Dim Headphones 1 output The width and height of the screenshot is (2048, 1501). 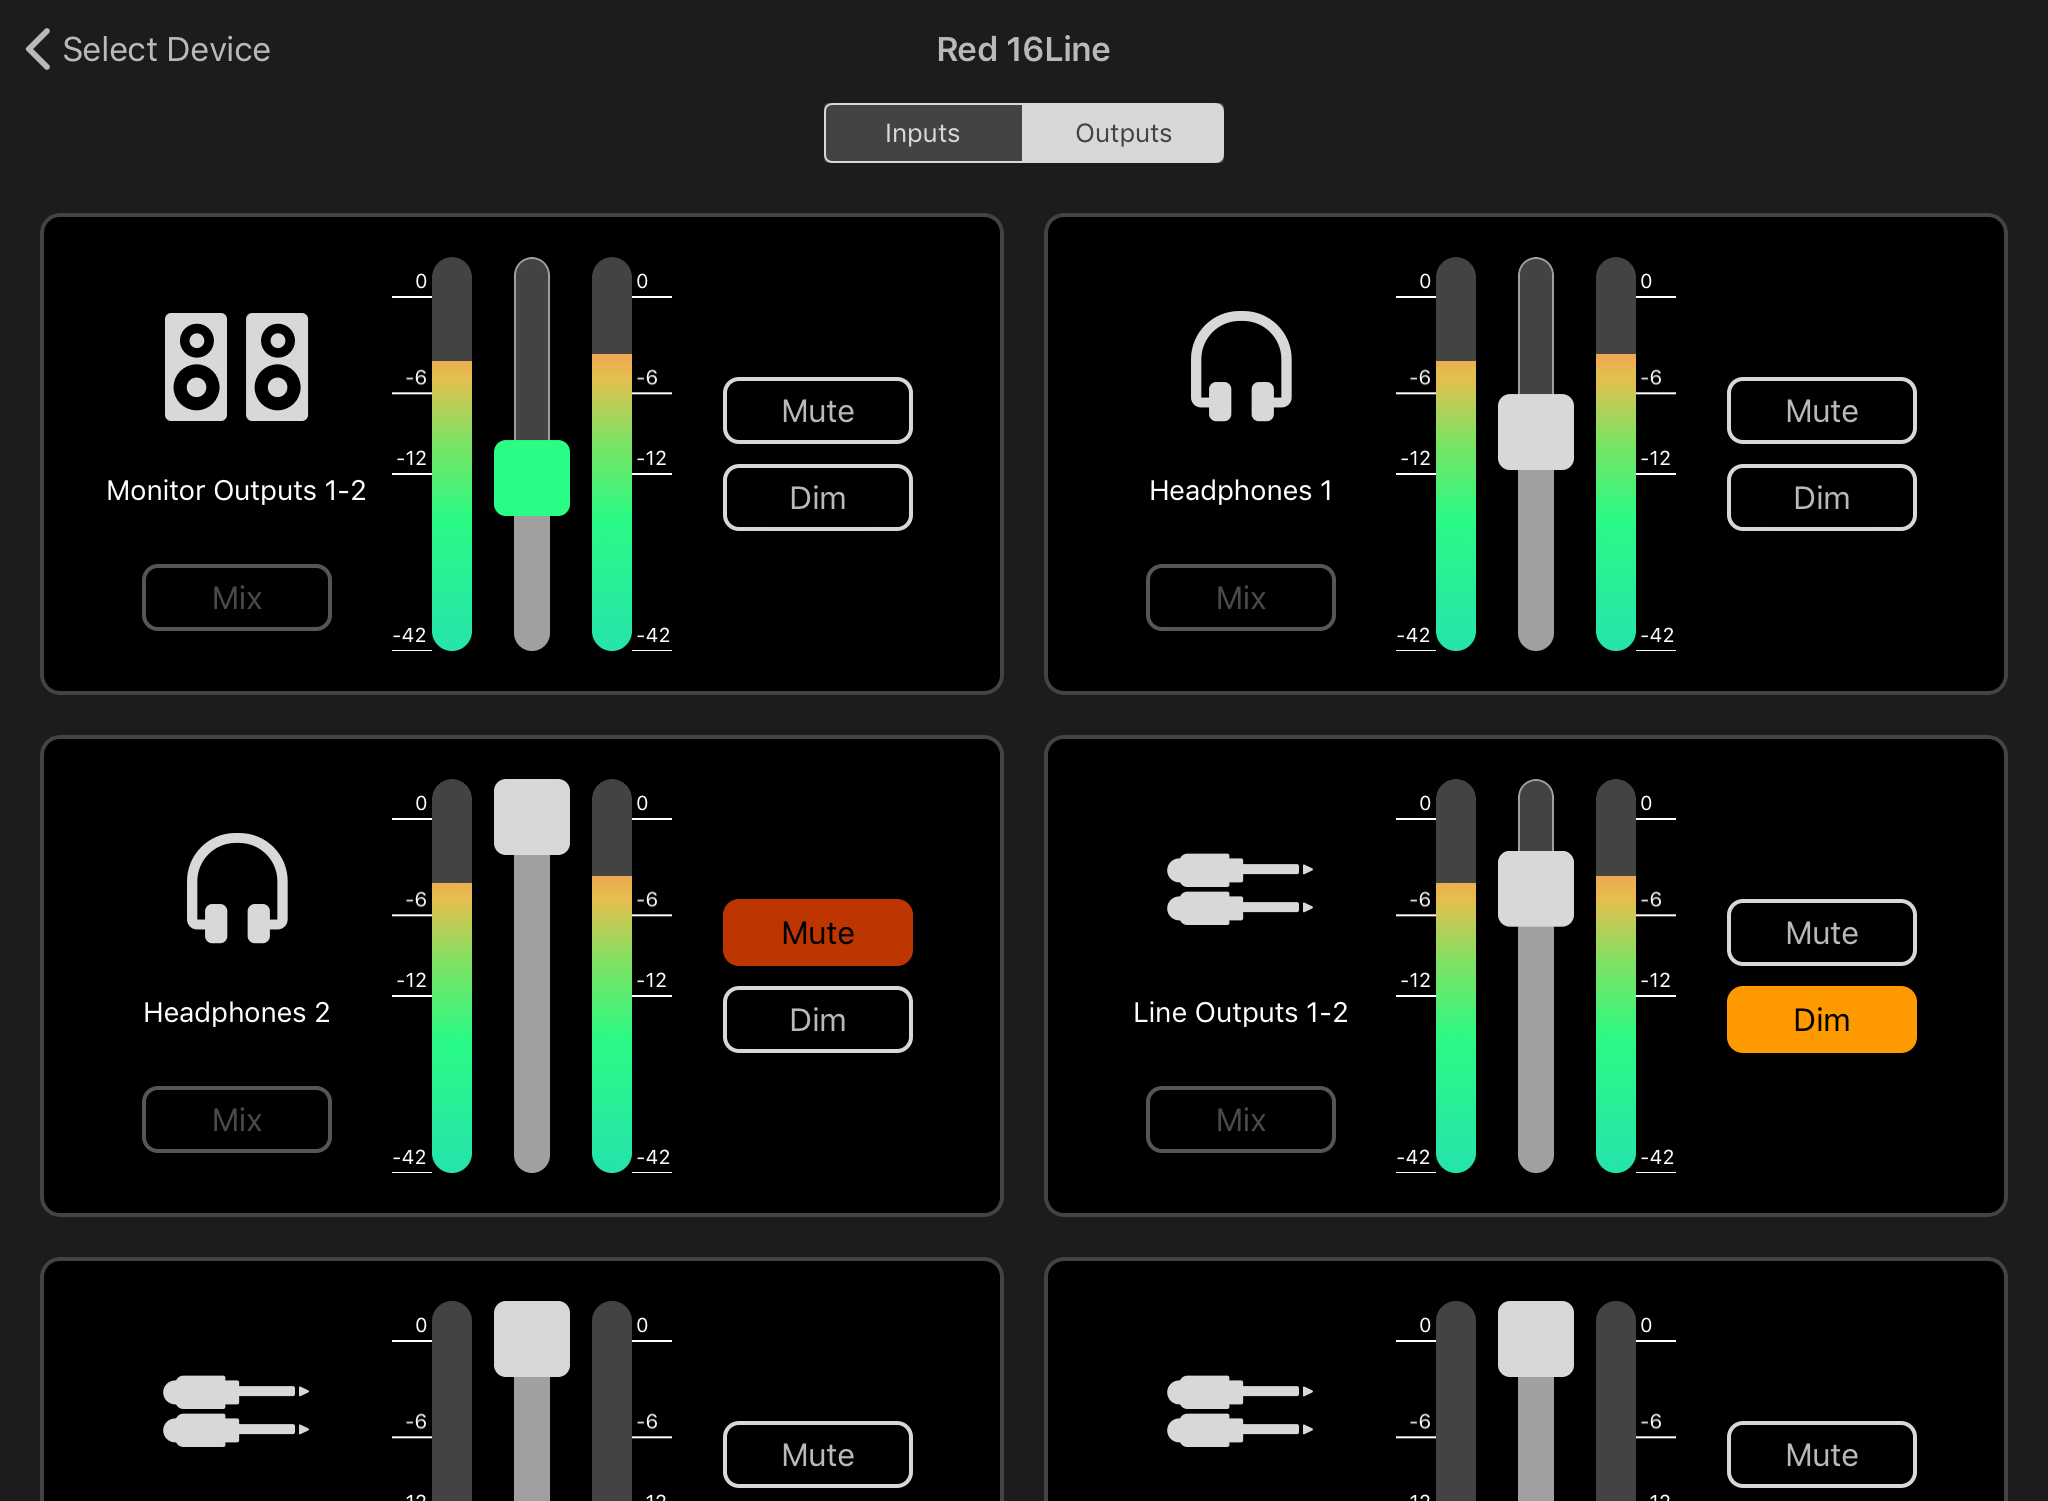(x=1822, y=497)
